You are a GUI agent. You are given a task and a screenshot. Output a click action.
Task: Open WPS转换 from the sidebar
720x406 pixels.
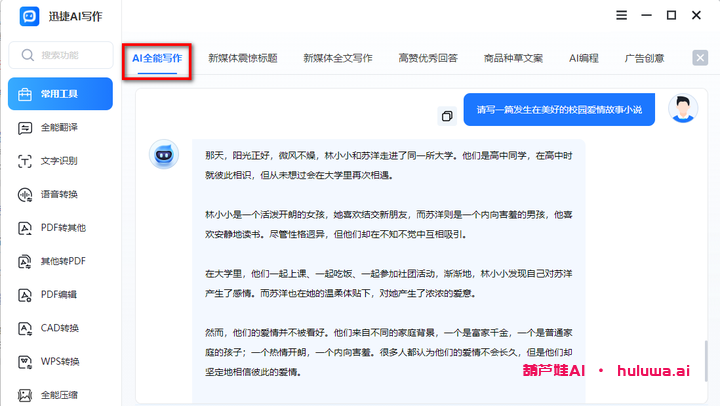point(60,362)
